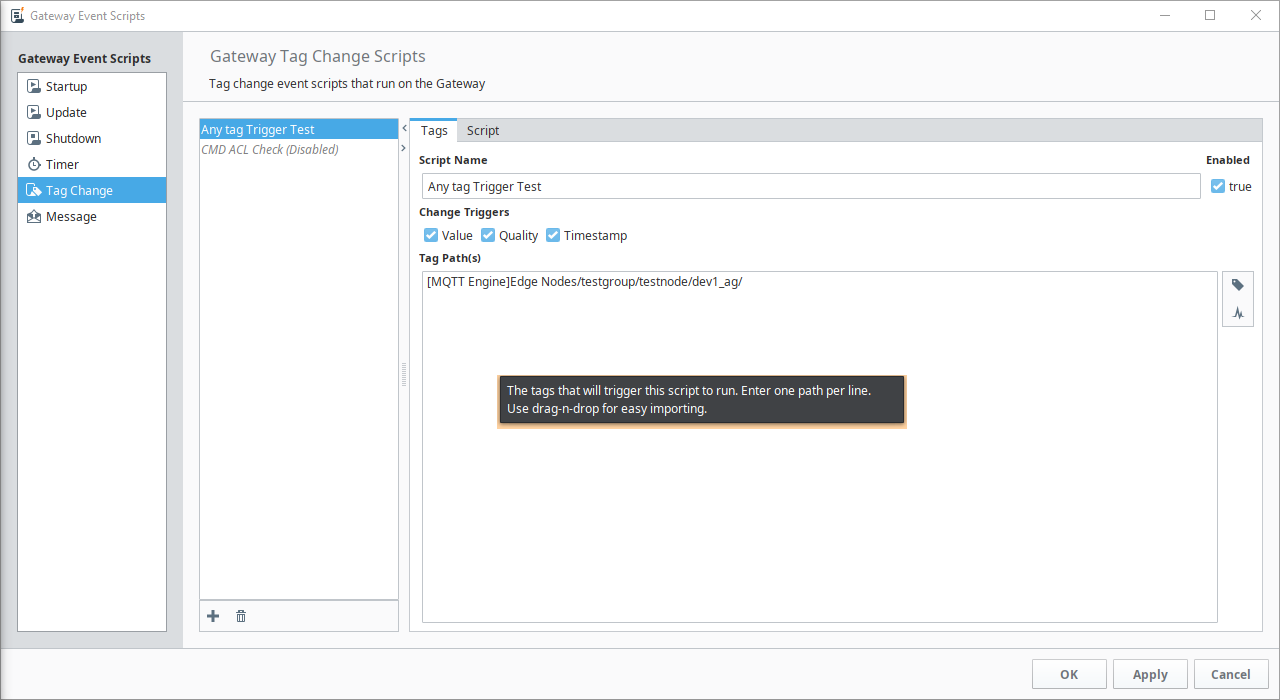Toggle the Quality change trigger checkbox
This screenshot has width=1280, height=700.
pyautogui.click(x=488, y=236)
